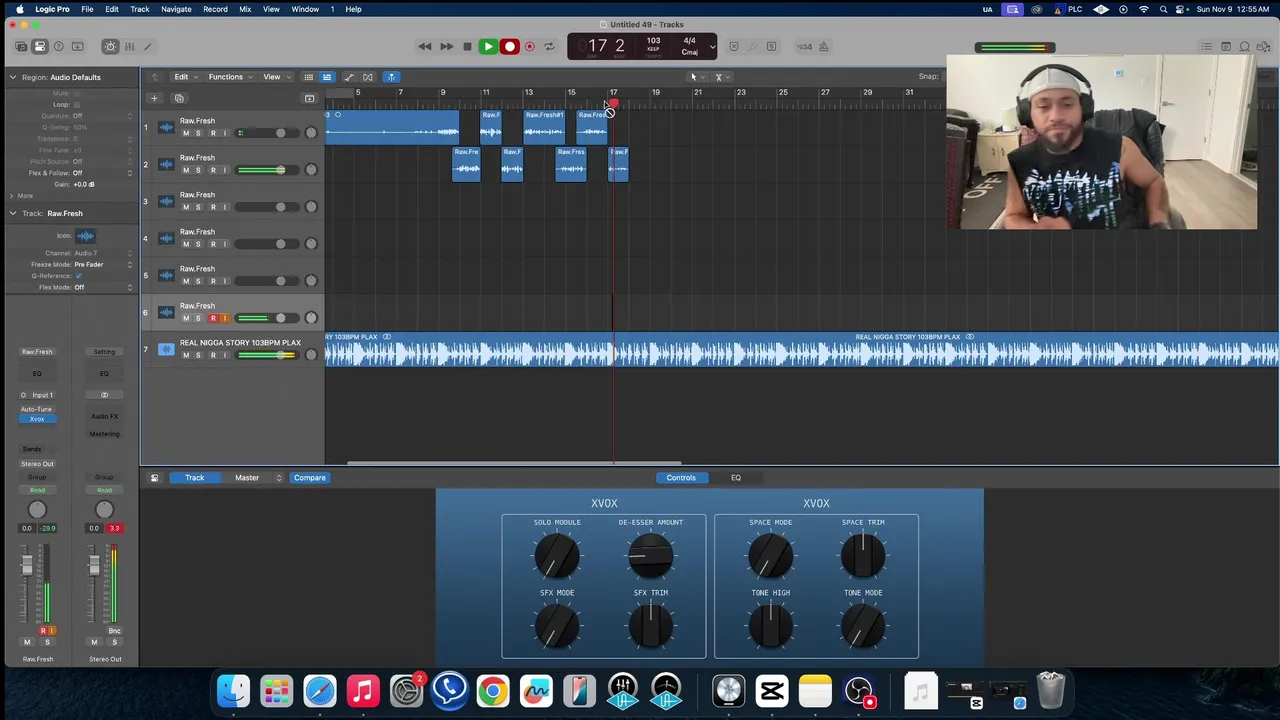Click the Raw.Fresh channel volume fader
Image resolution: width=1280 pixels, height=720 pixels.
click(27, 566)
